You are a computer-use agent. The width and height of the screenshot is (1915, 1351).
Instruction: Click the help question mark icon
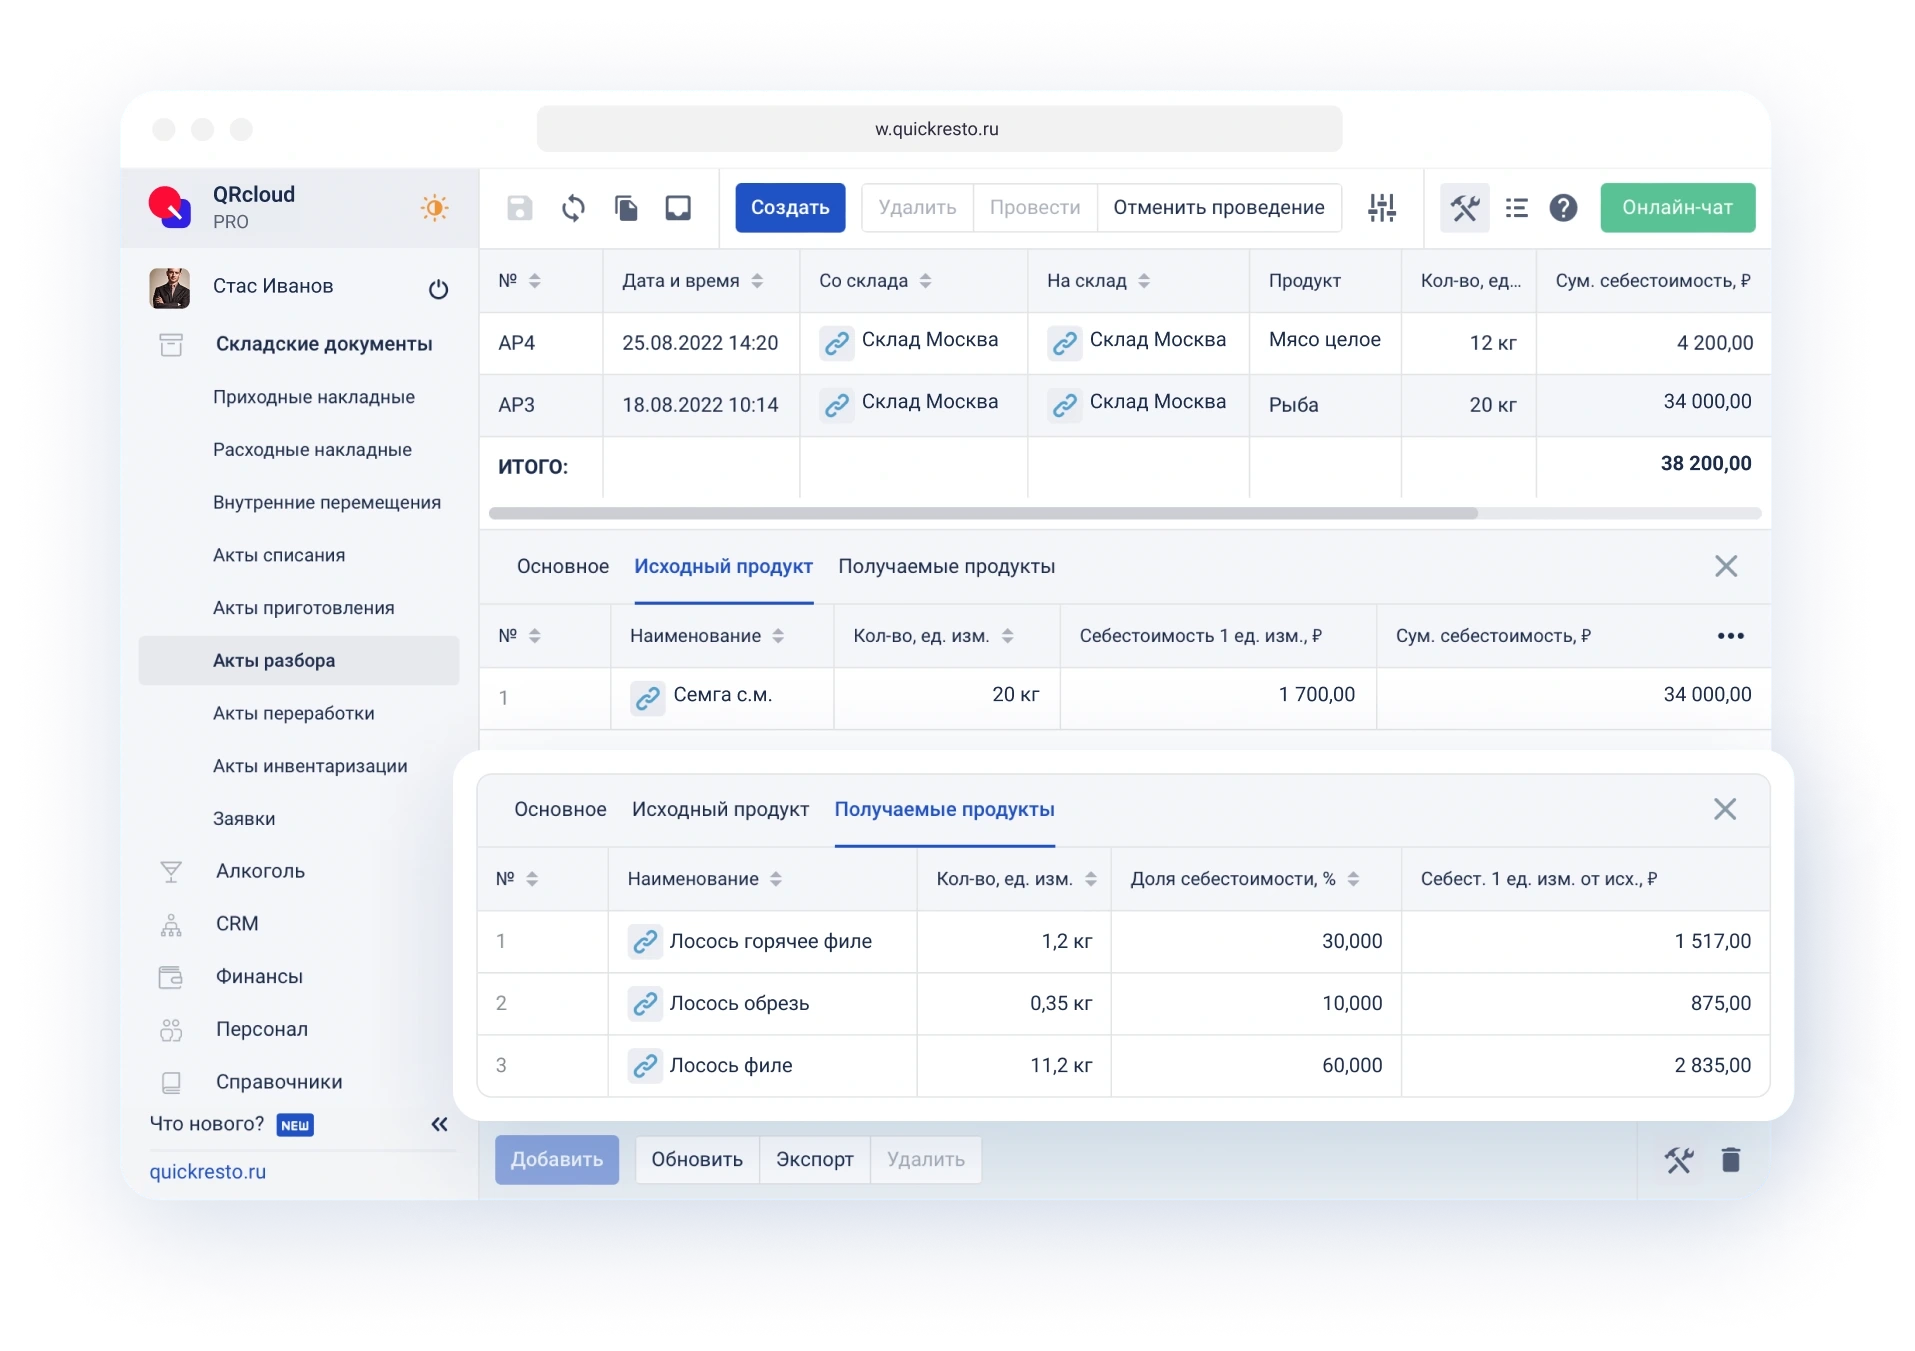pyautogui.click(x=1563, y=208)
